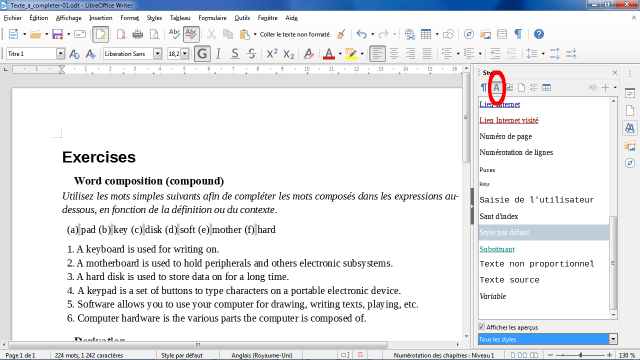Image resolution: width=640 pixels, height=360 pixels.
Task: Open the Affichage menu
Action: tap(69, 18)
